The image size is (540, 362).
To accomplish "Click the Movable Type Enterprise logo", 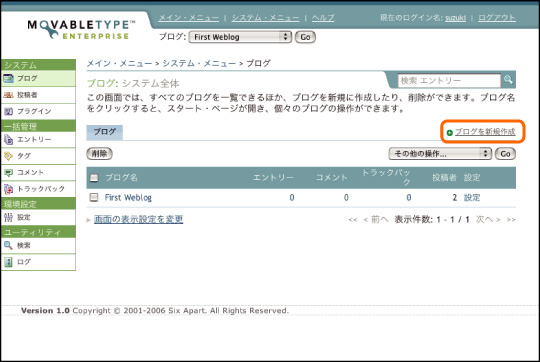I will pos(81,30).
